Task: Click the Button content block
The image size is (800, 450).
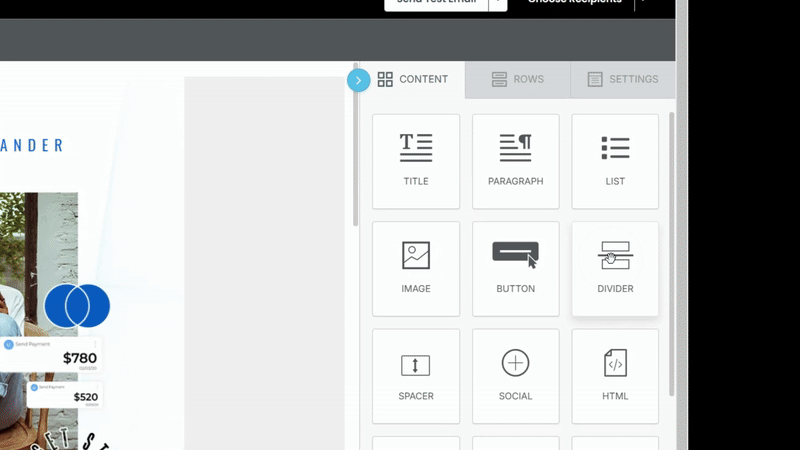Action: [515, 268]
